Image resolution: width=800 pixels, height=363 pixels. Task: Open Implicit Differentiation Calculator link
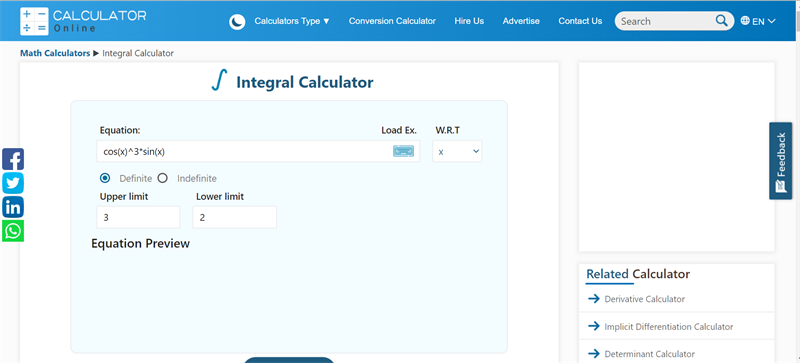point(669,327)
